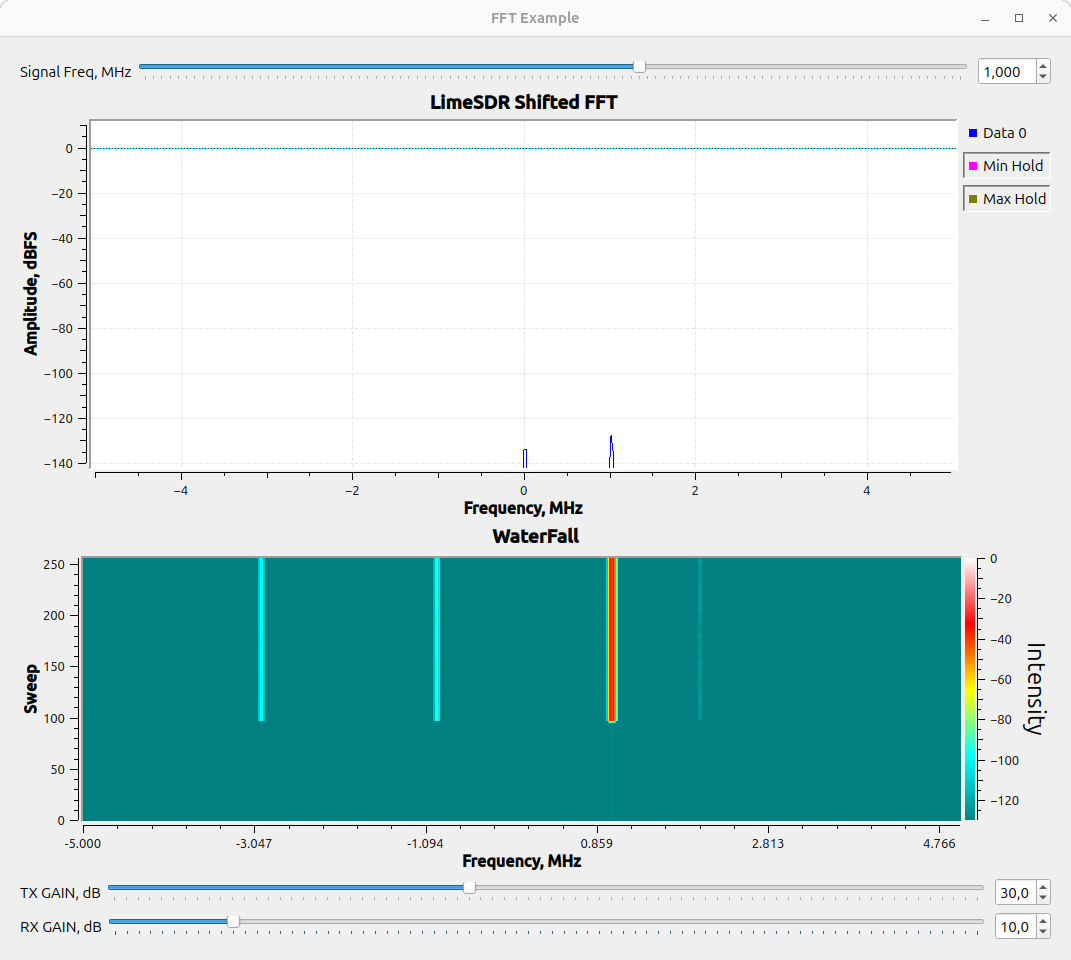Click the TX GAIN slider handle
This screenshot has width=1071, height=960.
coord(469,887)
